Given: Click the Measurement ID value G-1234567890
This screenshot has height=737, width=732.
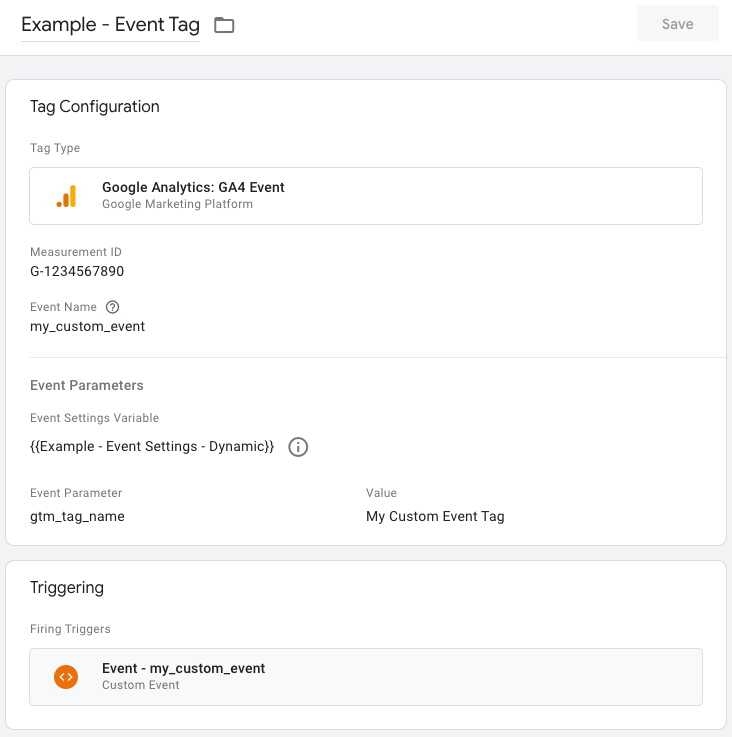Looking at the screenshot, I should pyautogui.click(x=77, y=271).
